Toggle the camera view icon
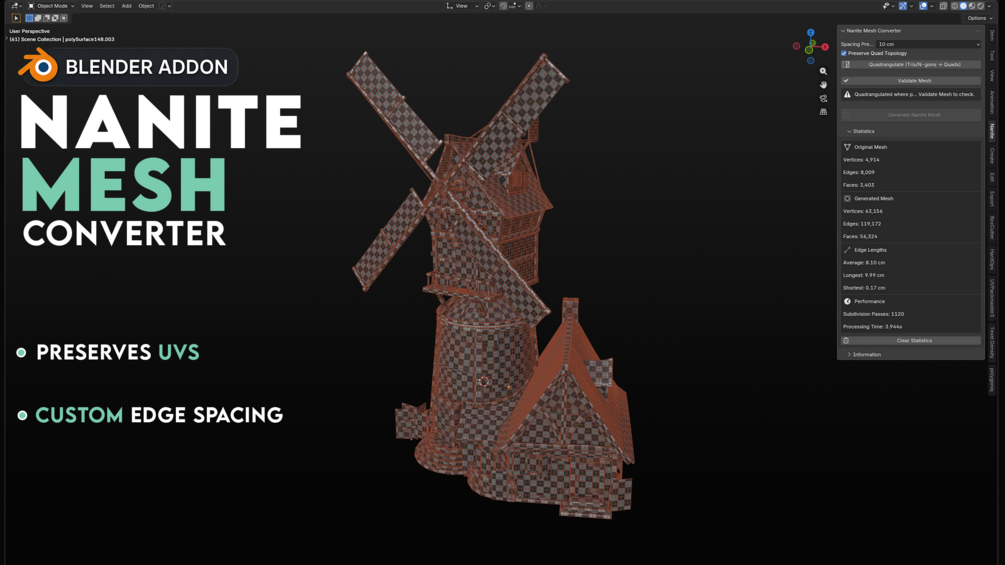Viewport: 1005px width, 565px height. pyautogui.click(x=824, y=98)
